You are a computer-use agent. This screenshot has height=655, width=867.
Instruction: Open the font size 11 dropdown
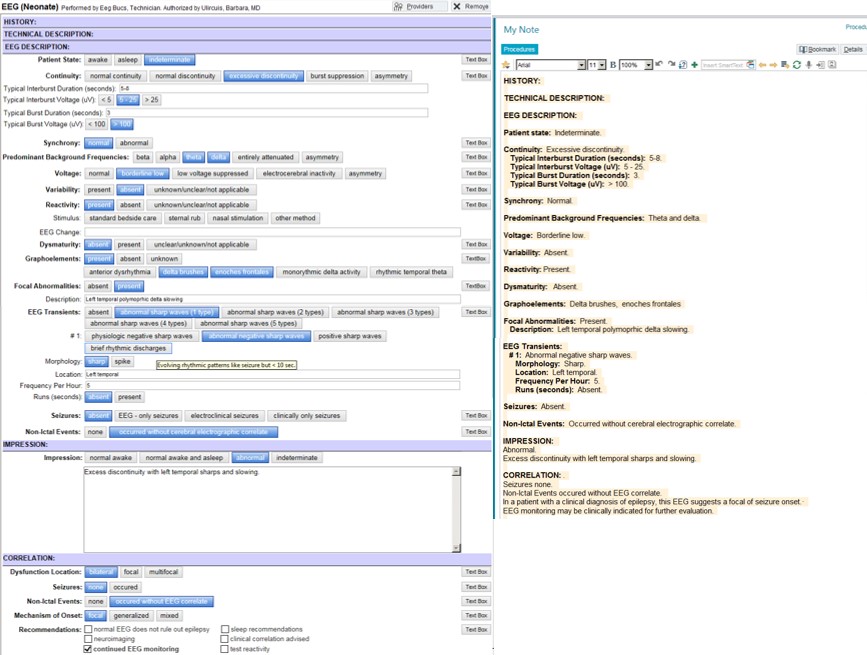click(602, 65)
